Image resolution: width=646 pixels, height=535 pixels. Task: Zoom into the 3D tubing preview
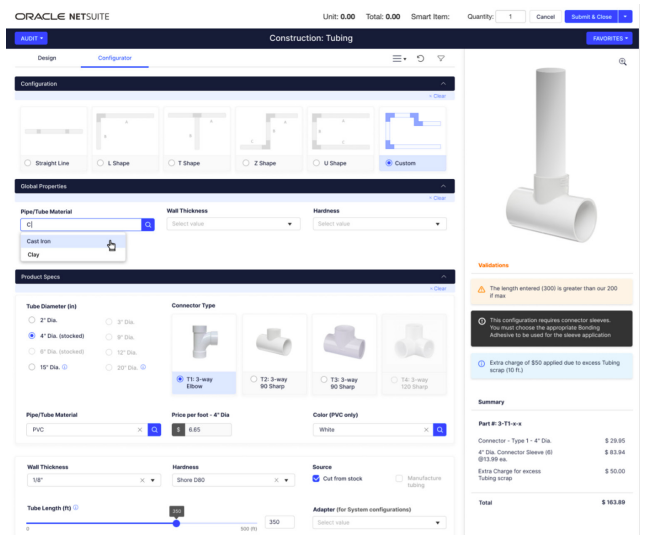click(x=623, y=61)
